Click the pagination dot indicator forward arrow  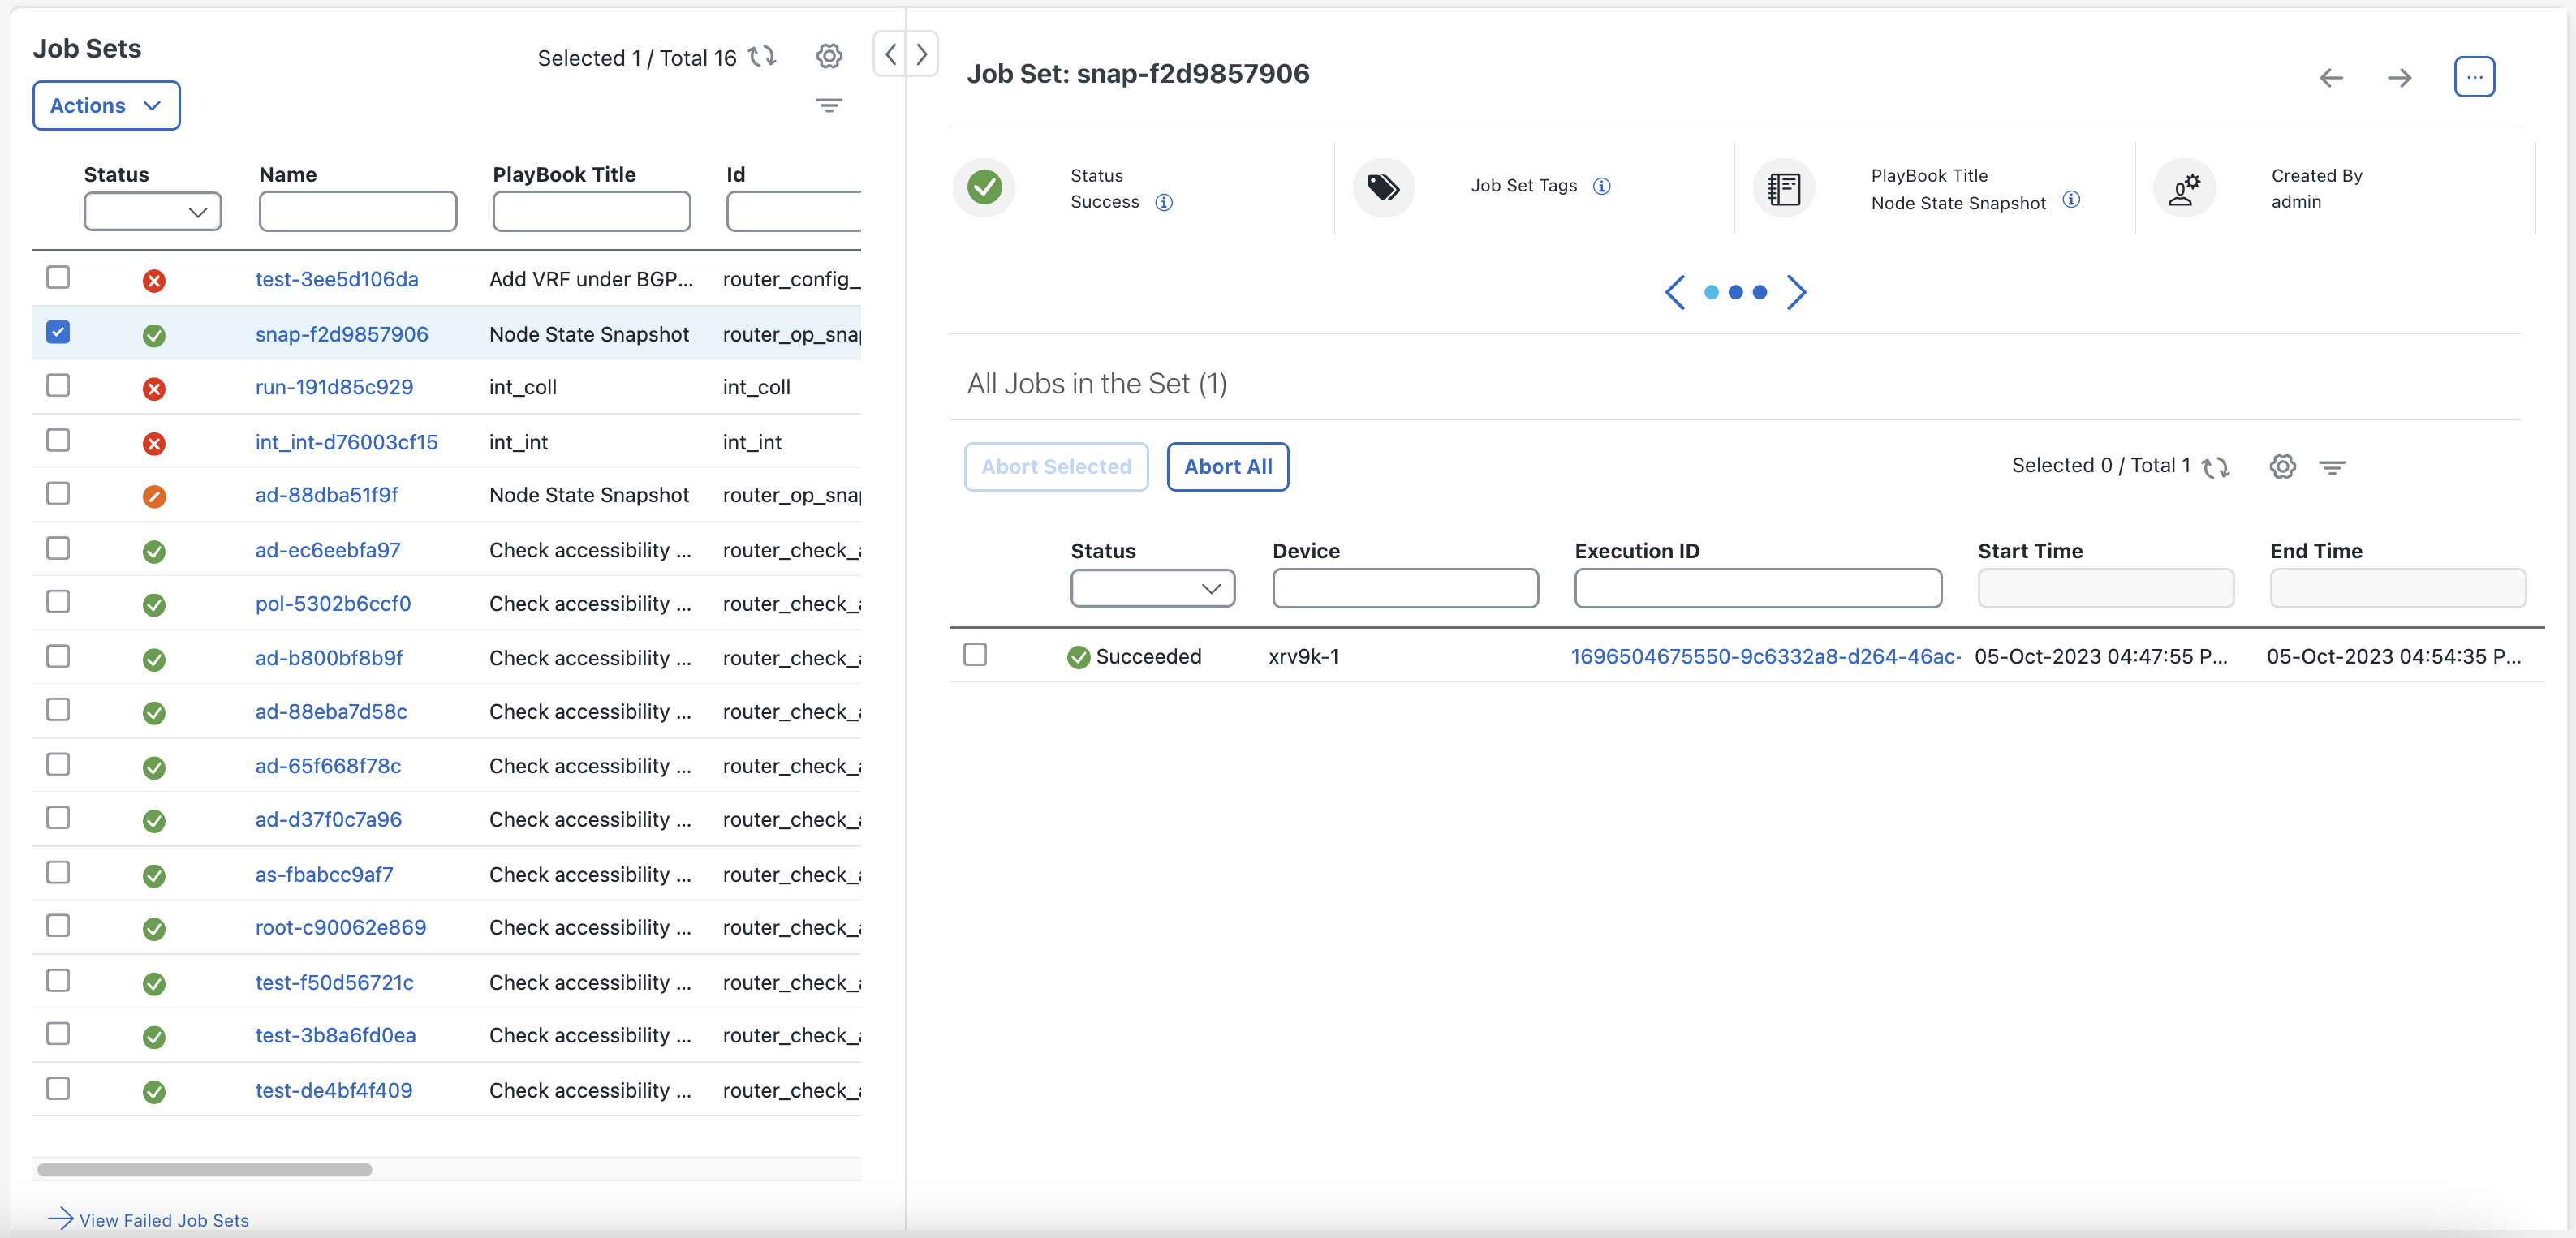(1795, 292)
